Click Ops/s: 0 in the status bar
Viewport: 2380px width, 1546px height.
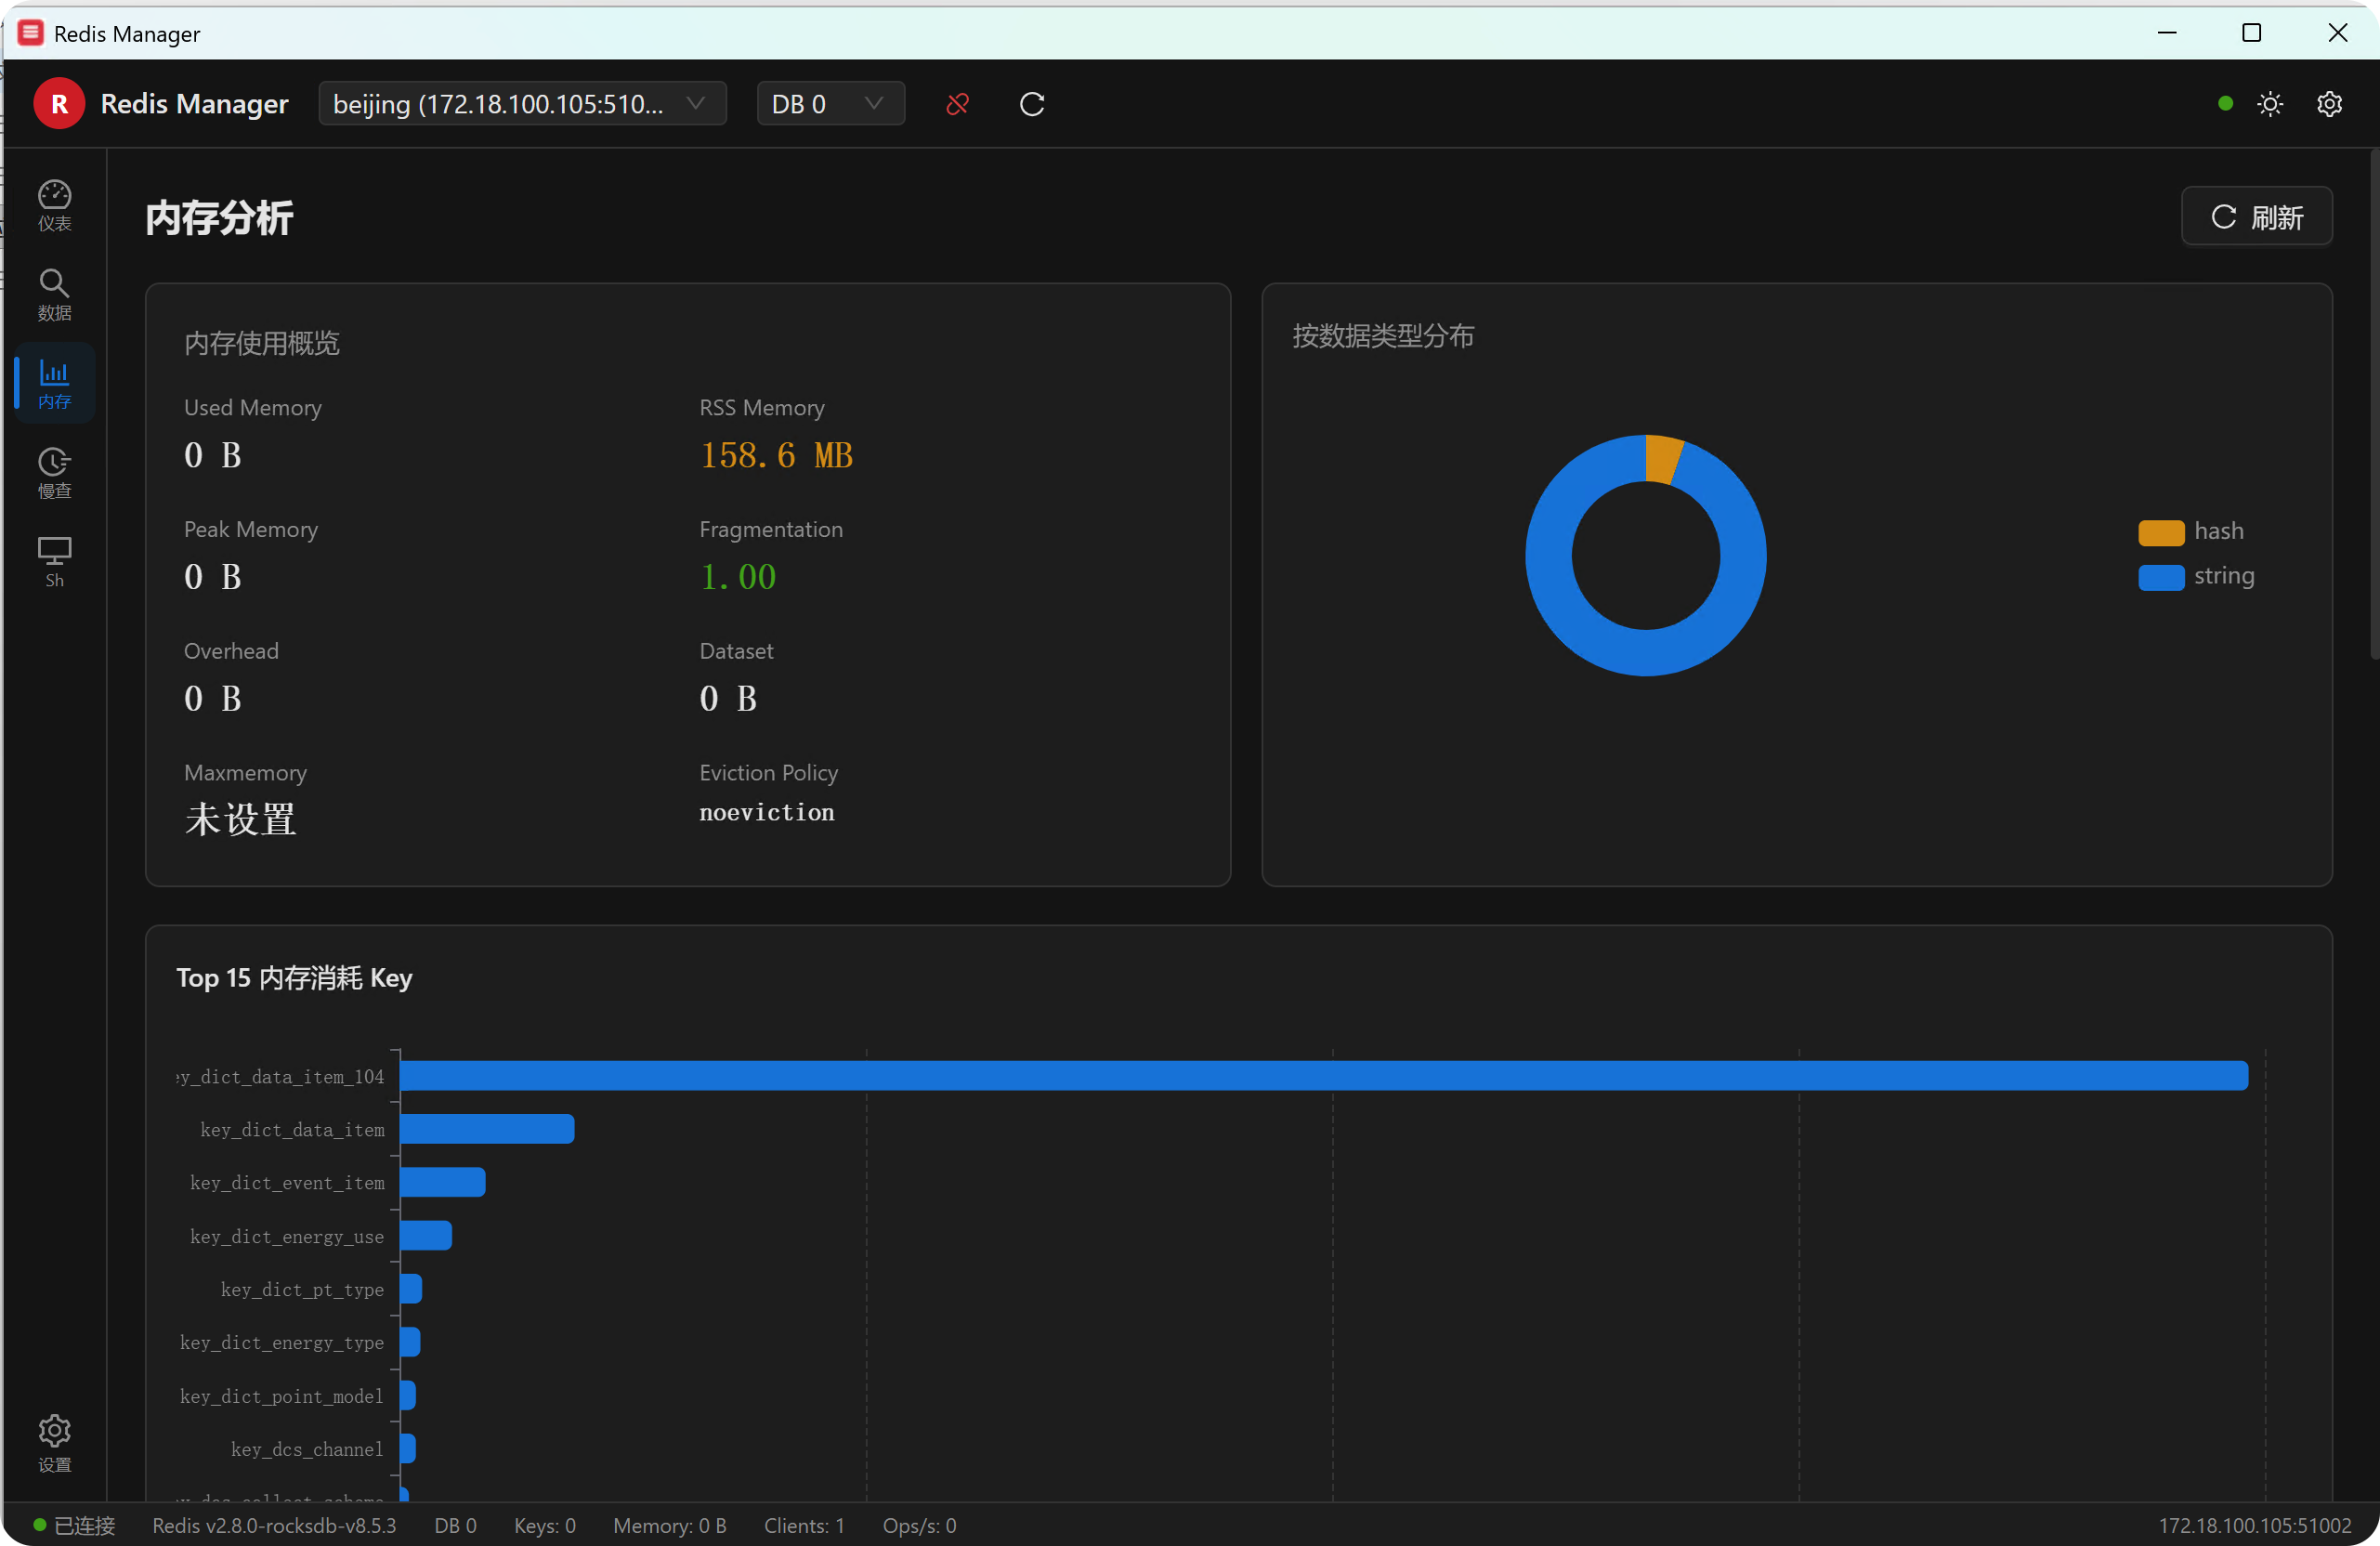[x=919, y=1525]
